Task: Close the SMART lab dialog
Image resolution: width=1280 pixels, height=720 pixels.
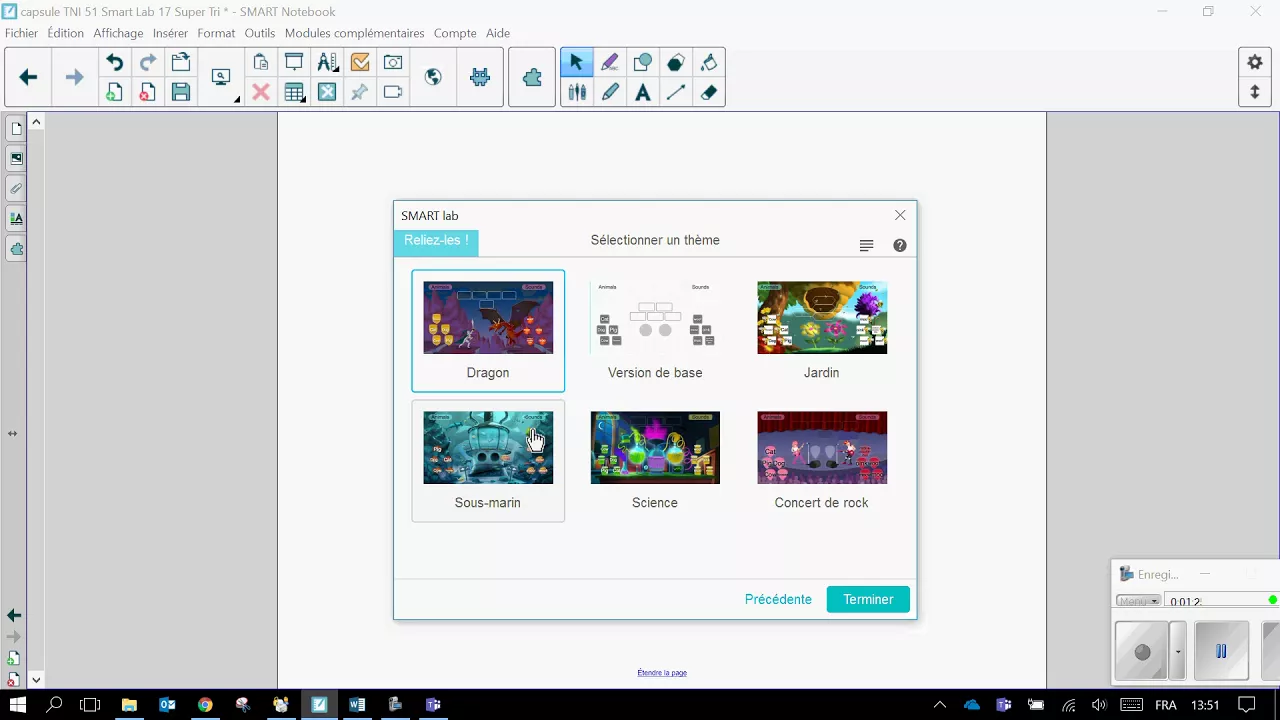Action: 900,215
